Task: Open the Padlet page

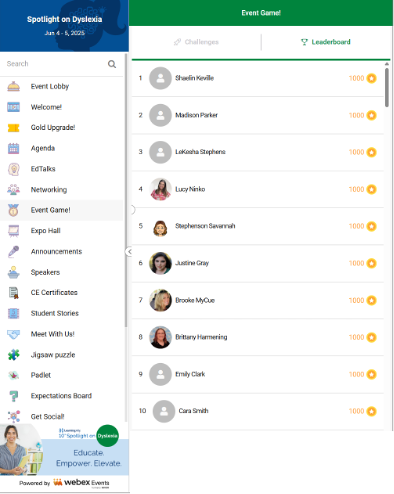Action: (x=62, y=375)
